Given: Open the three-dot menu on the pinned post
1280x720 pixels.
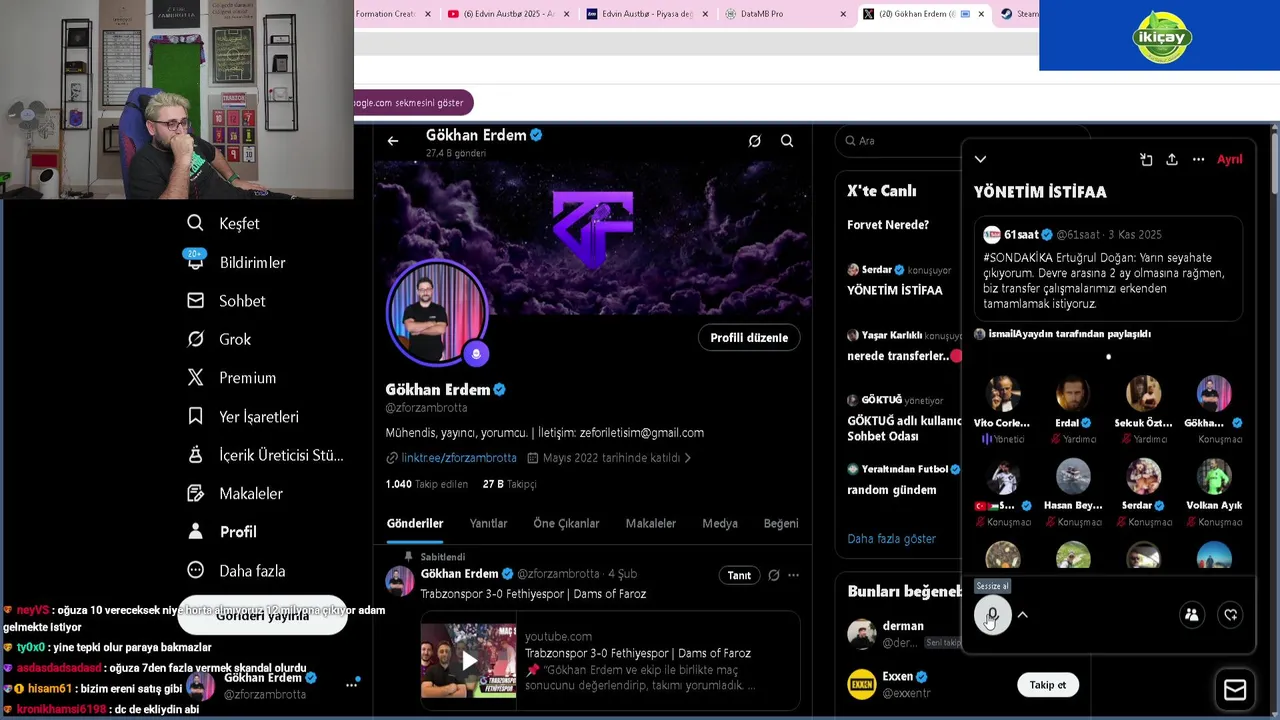Looking at the screenshot, I should click(x=793, y=575).
